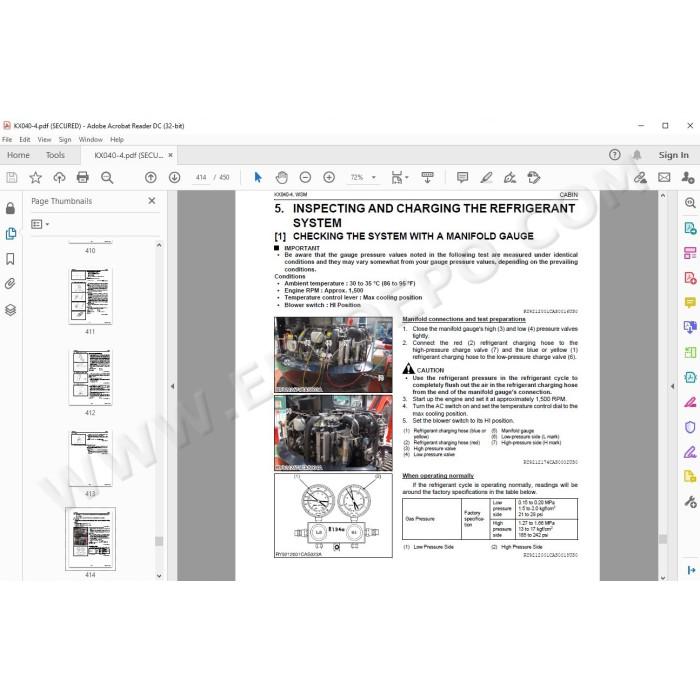
Task: Collapse the right tools pane arrow
Action: coord(672,386)
